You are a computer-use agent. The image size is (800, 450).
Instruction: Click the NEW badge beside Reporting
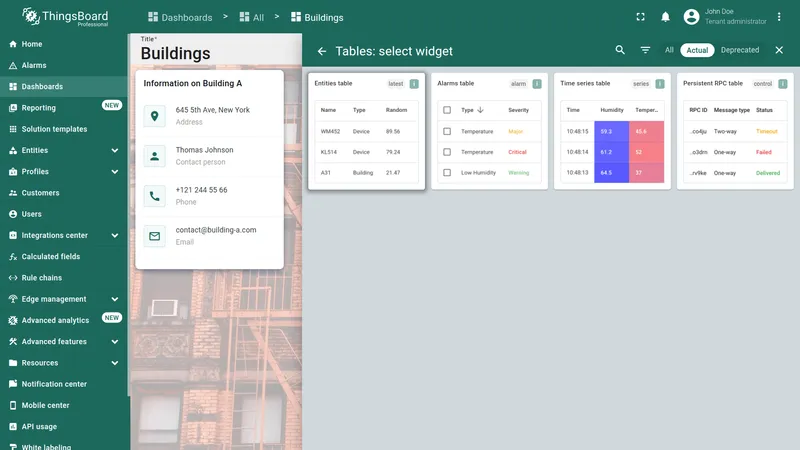[112, 105]
